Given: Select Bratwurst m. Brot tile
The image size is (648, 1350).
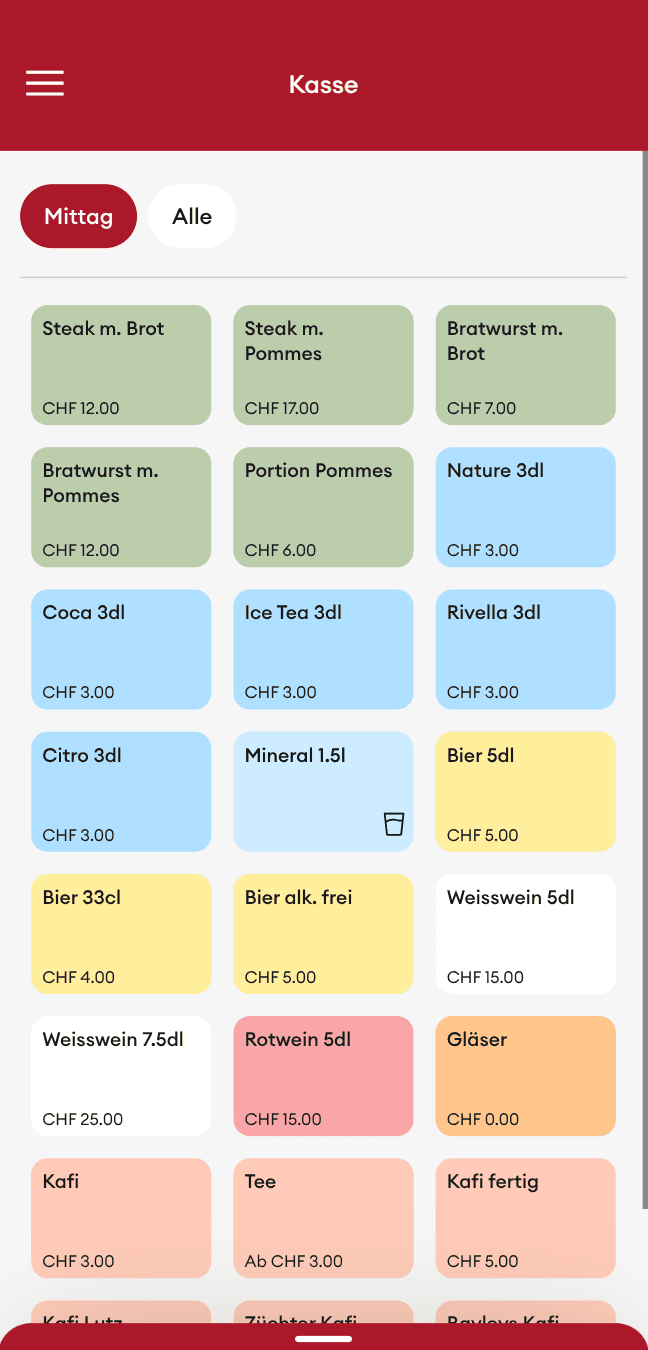Looking at the screenshot, I should [x=525, y=365].
